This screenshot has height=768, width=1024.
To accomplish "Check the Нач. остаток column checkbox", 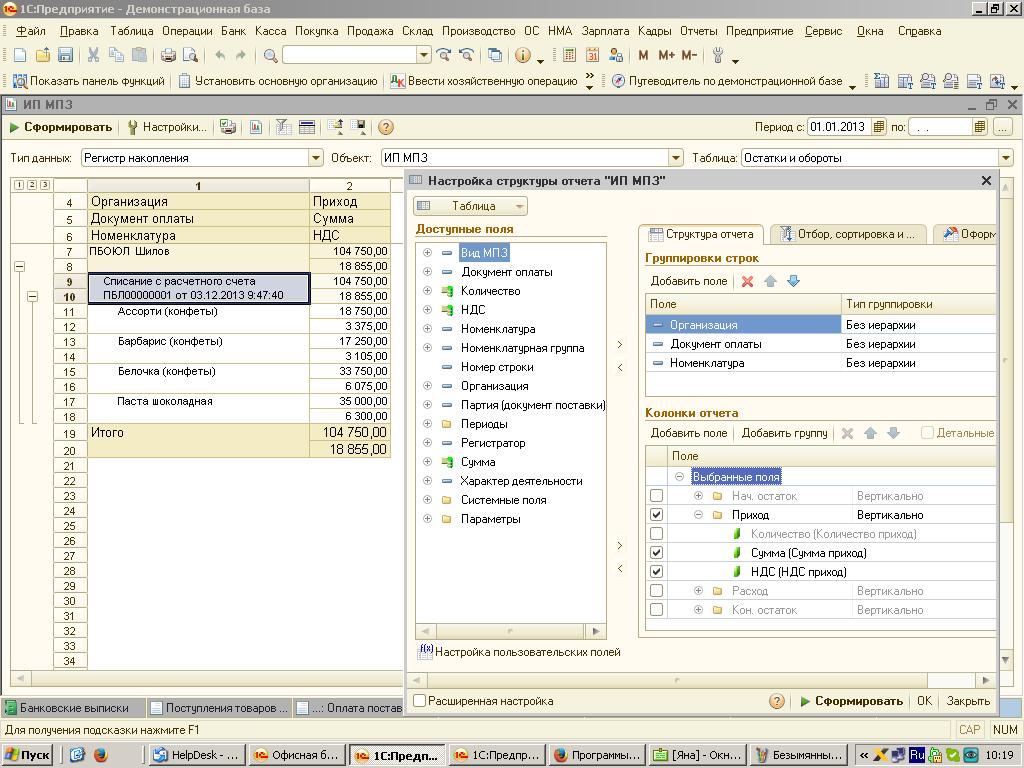I will (x=656, y=496).
